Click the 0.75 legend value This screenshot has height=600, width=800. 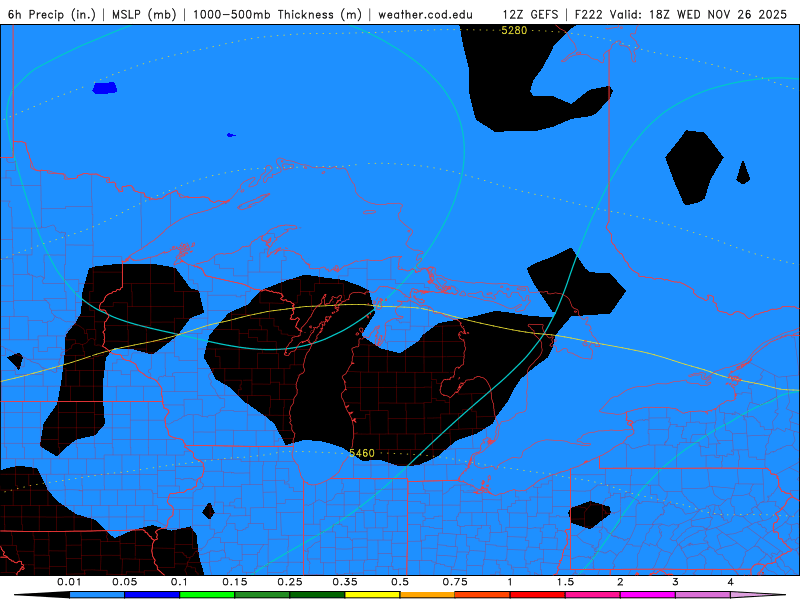click(x=455, y=582)
